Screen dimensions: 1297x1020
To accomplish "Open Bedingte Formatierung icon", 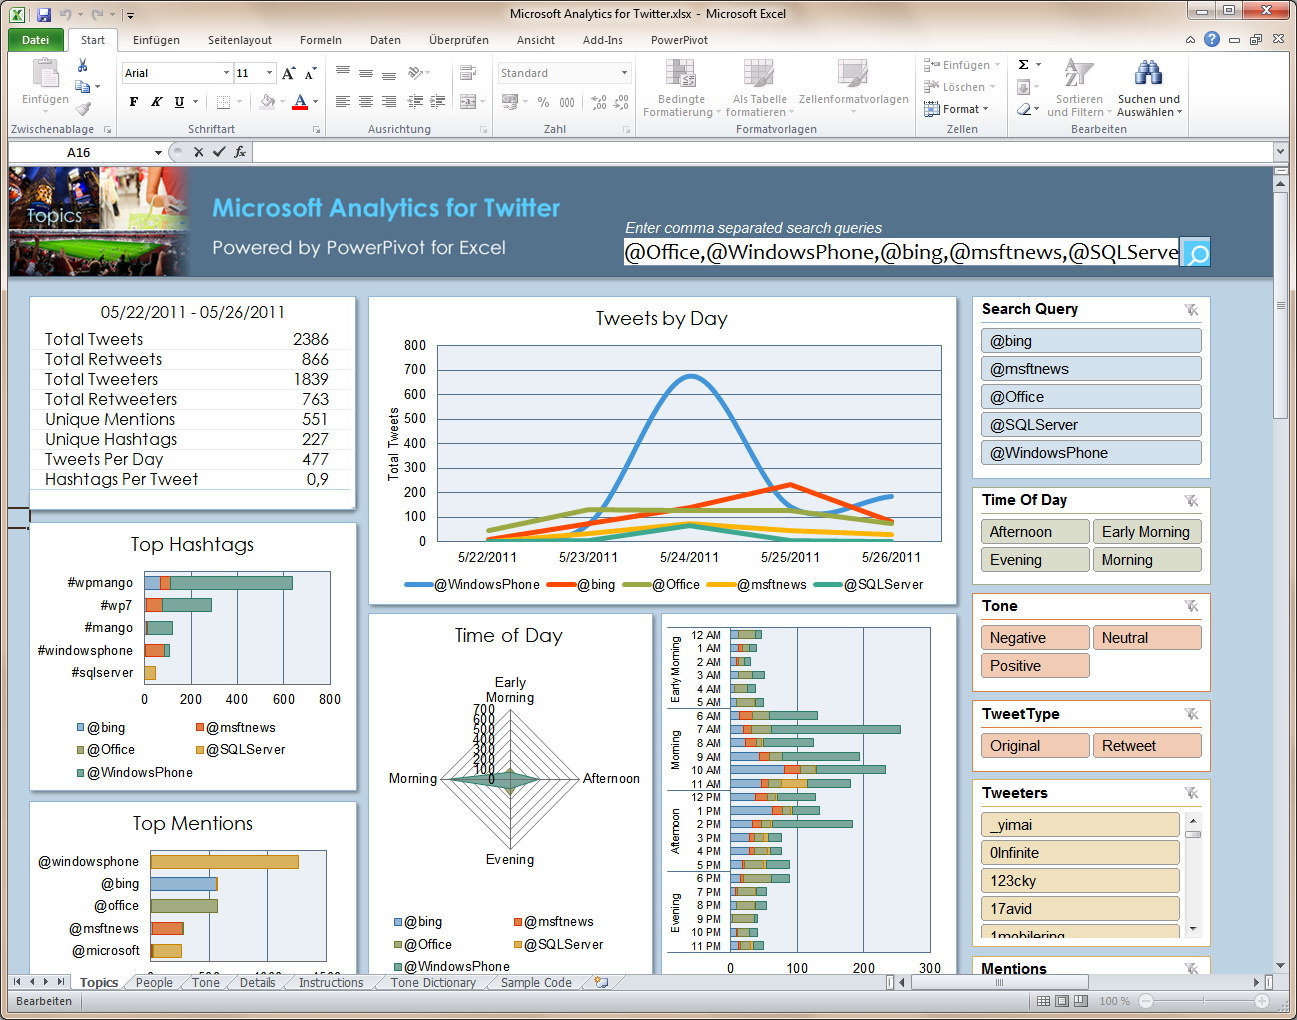I will pyautogui.click(x=681, y=76).
